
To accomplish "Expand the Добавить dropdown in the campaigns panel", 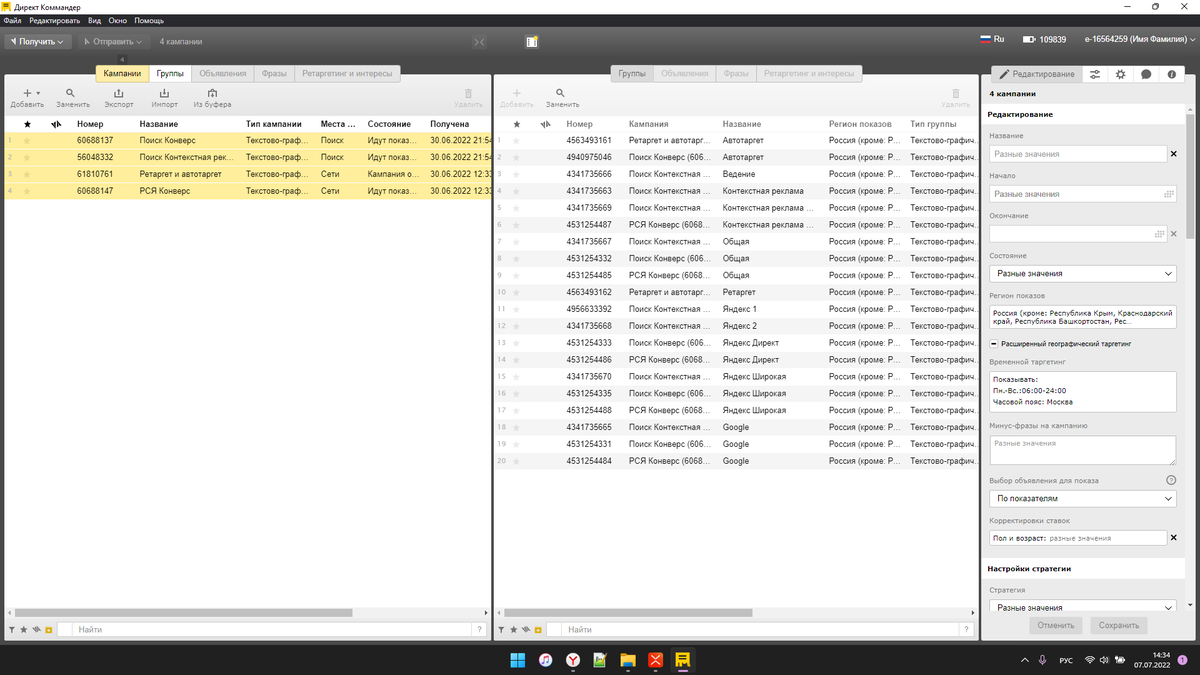I will click(x=38, y=92).
